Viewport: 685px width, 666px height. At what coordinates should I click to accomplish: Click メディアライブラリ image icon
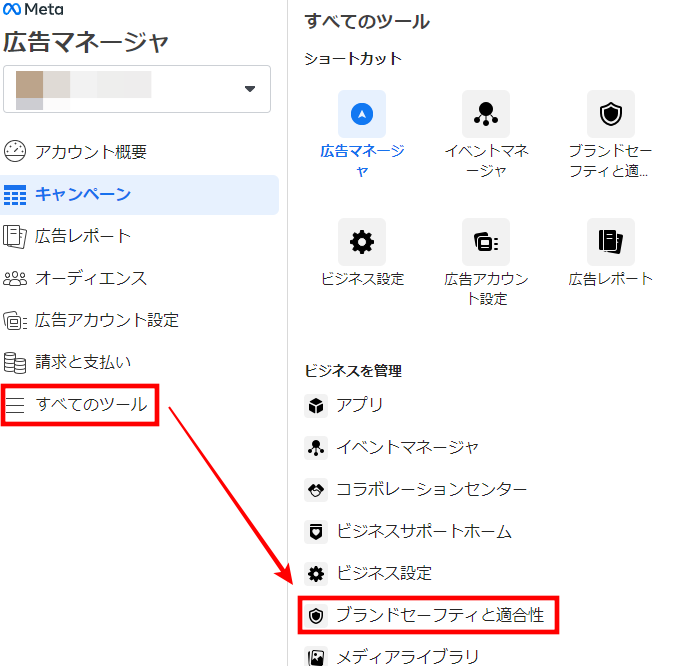pyautogui.click(x=316, y=656)
